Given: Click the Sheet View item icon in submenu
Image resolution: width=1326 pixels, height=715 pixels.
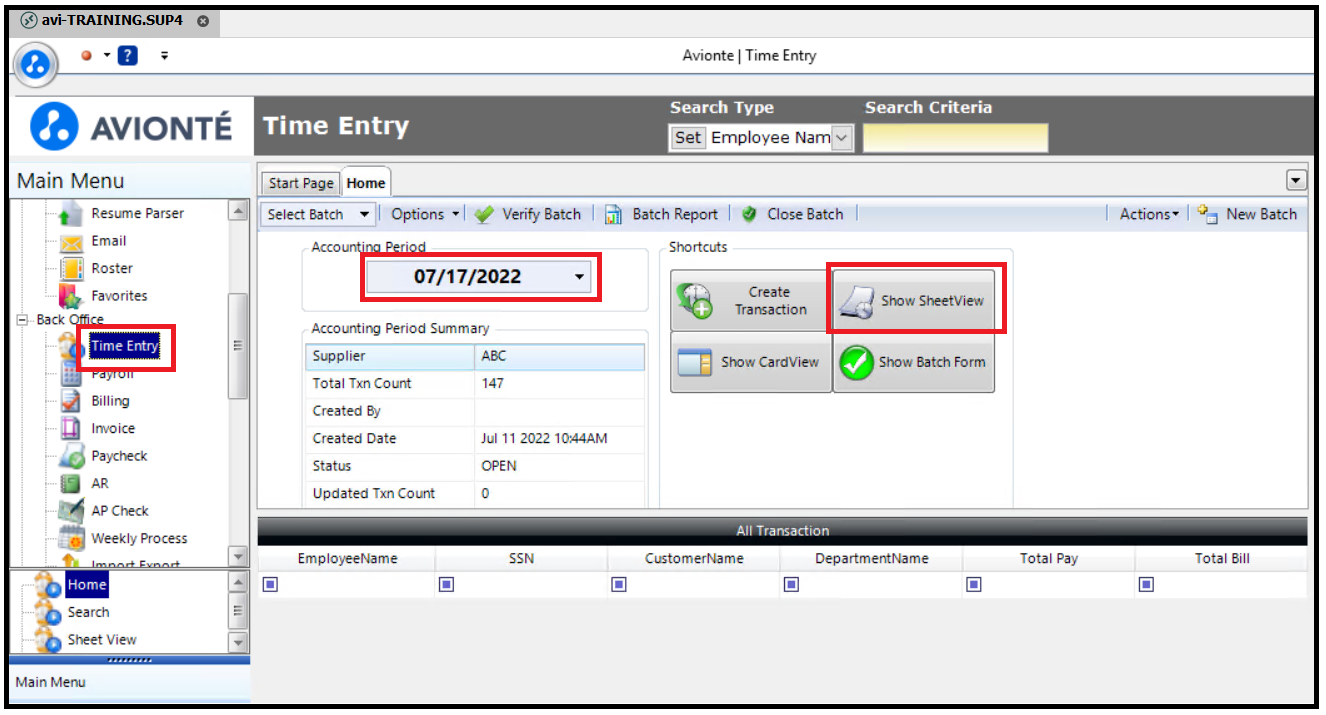Looking at the screenshot, I should [48, 640].
